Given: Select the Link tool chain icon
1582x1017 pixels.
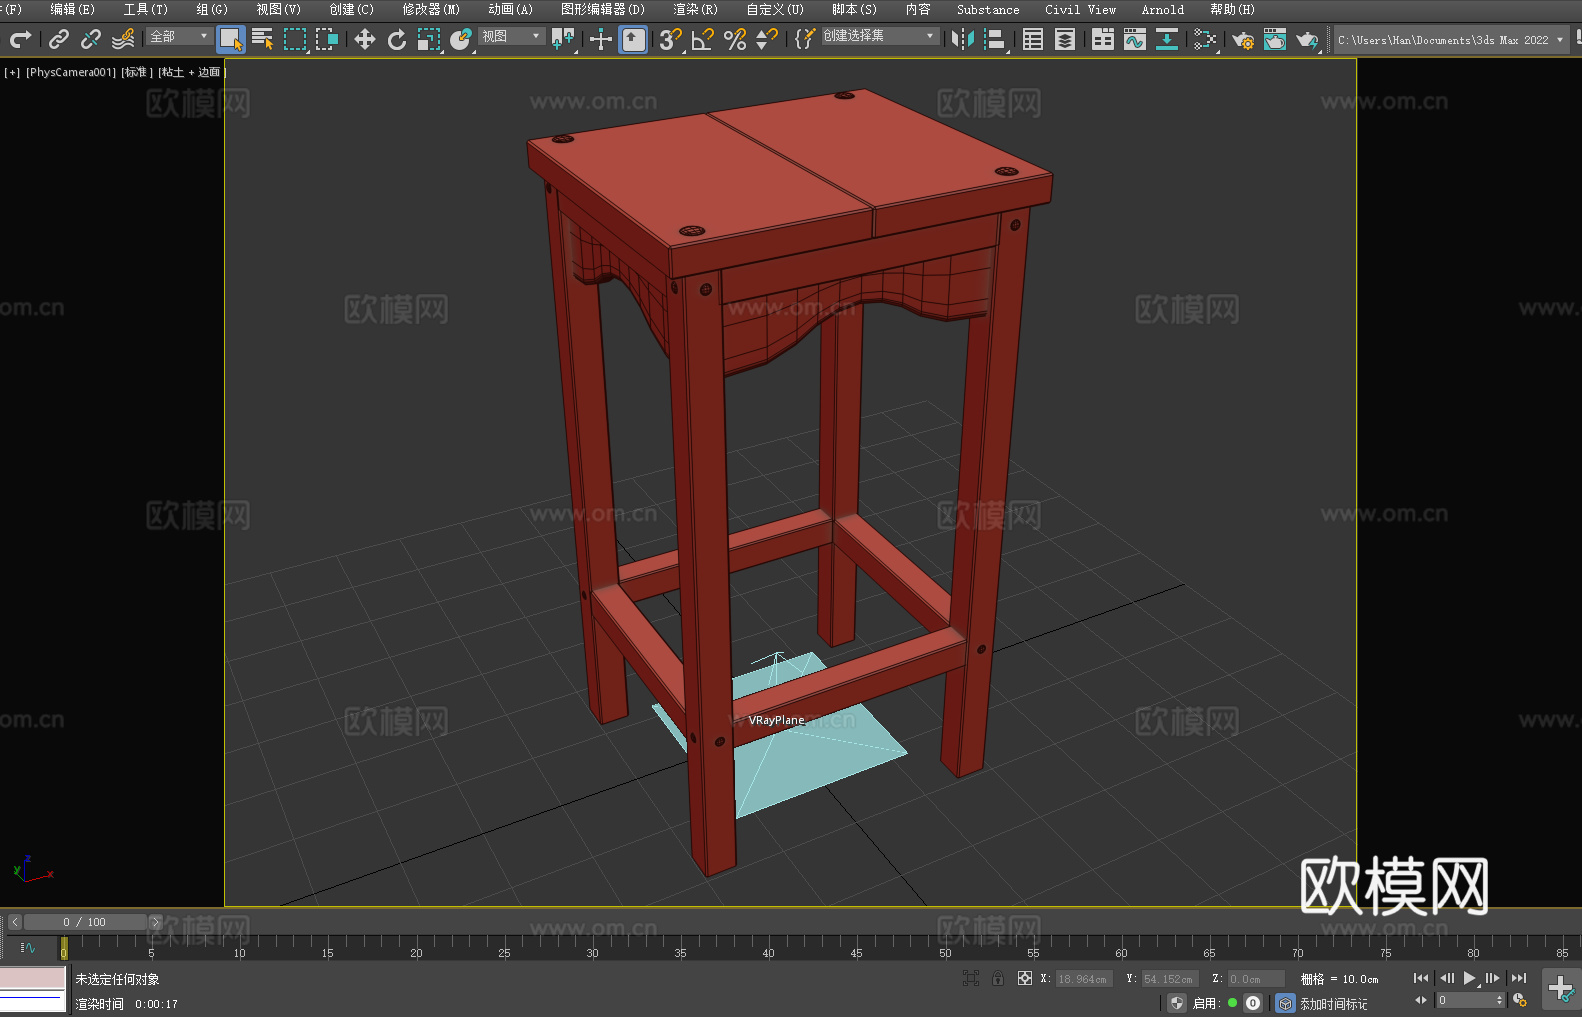Looking at the screenshot, I should pyautogui.click(x=59, y=39).
